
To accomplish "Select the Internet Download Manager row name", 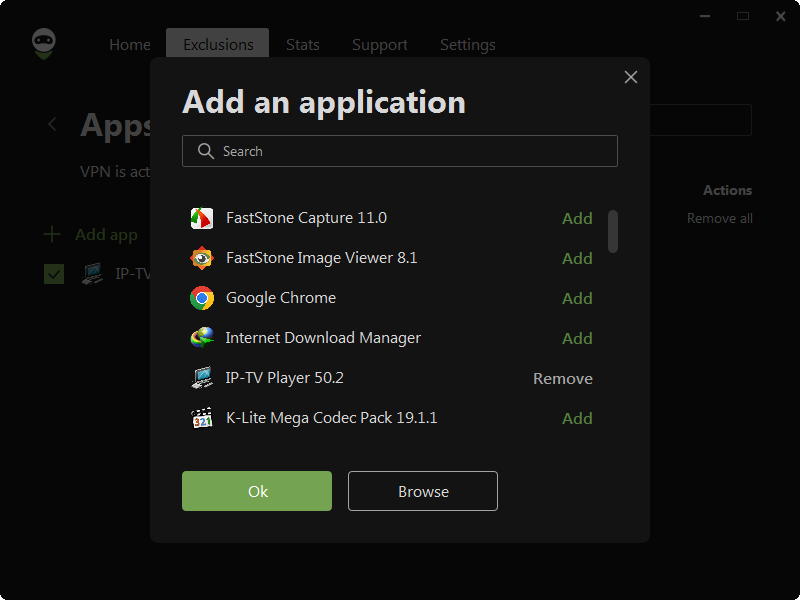I will [323, 338].
